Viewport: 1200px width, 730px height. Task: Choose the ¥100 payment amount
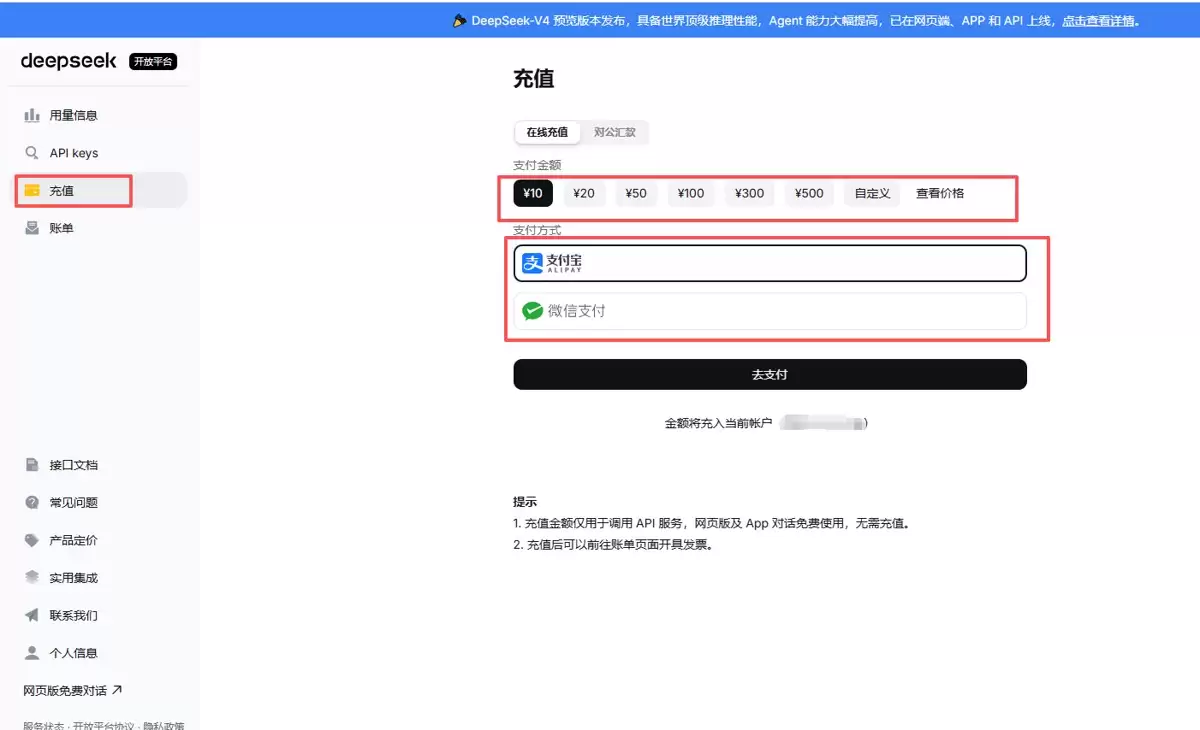pyautogui.click(x=691, y=193)
